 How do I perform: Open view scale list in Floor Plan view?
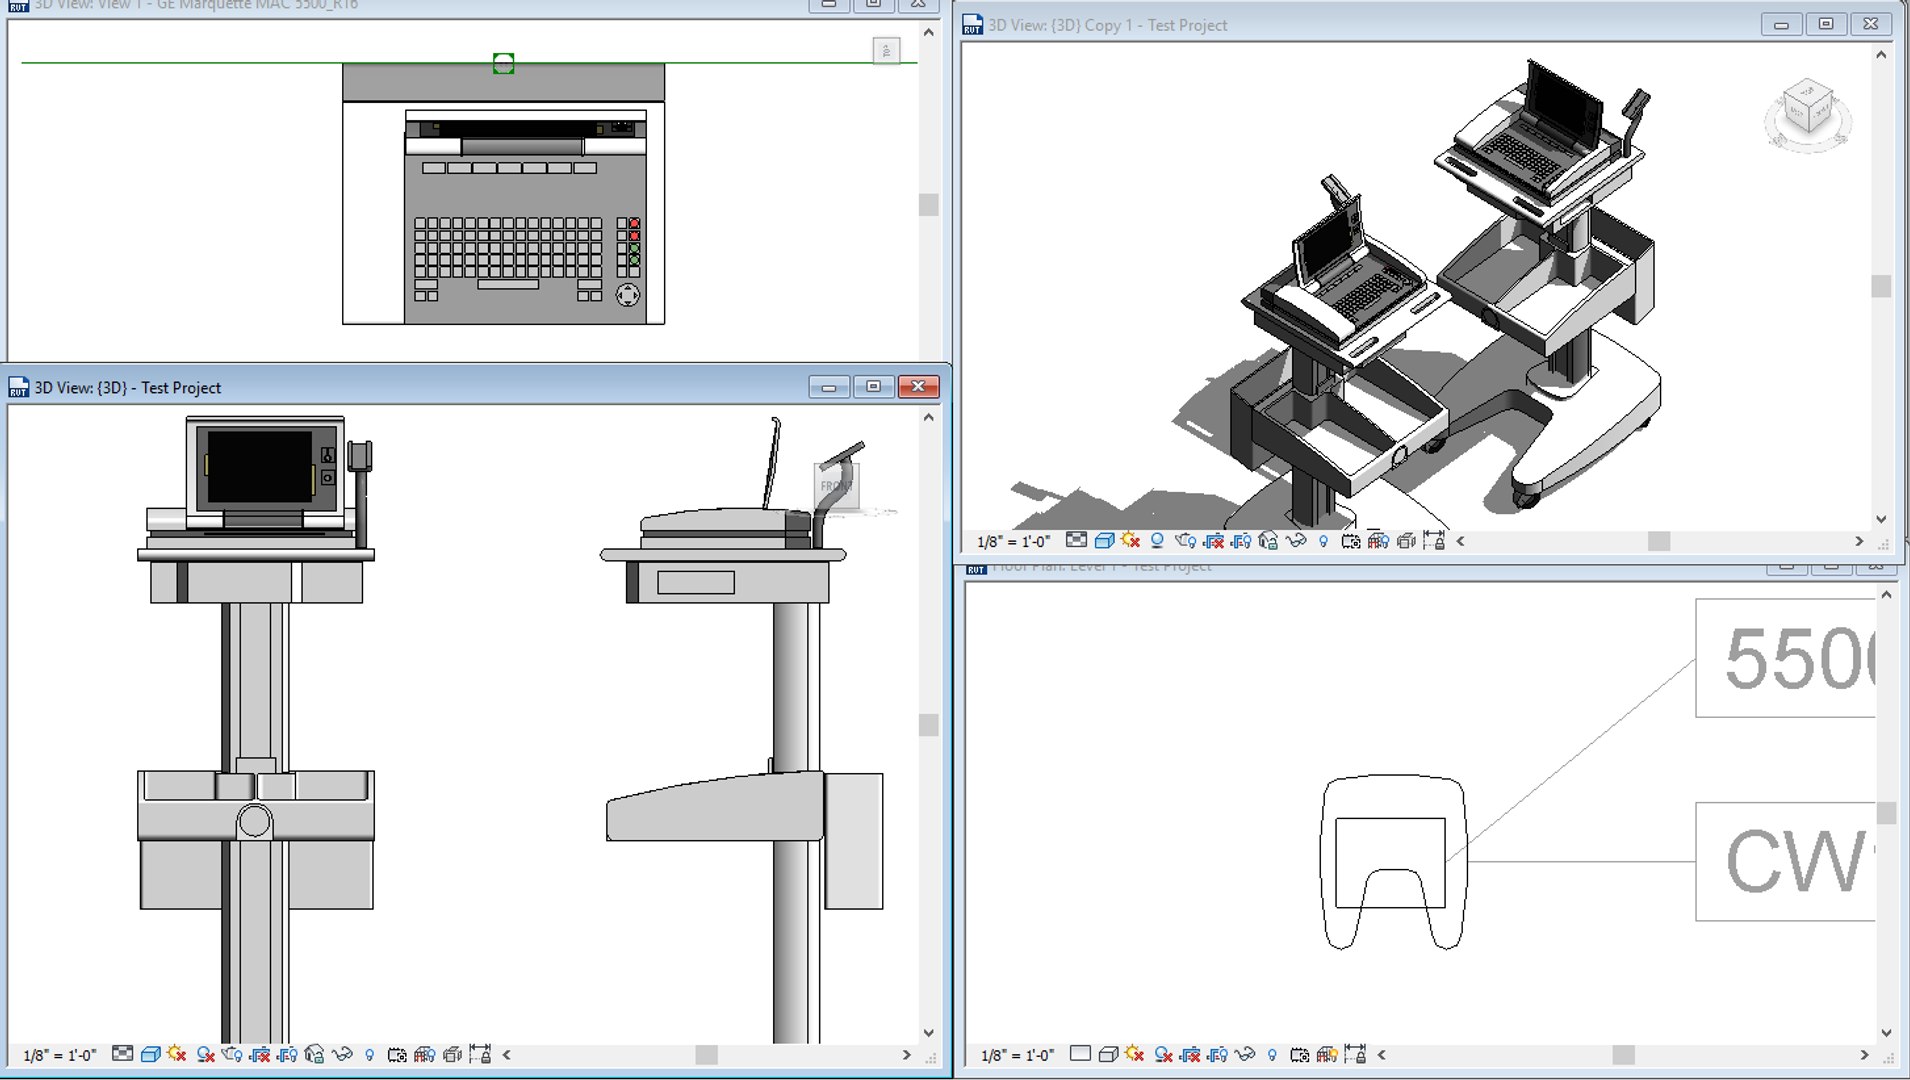tap(1017, 1055)
